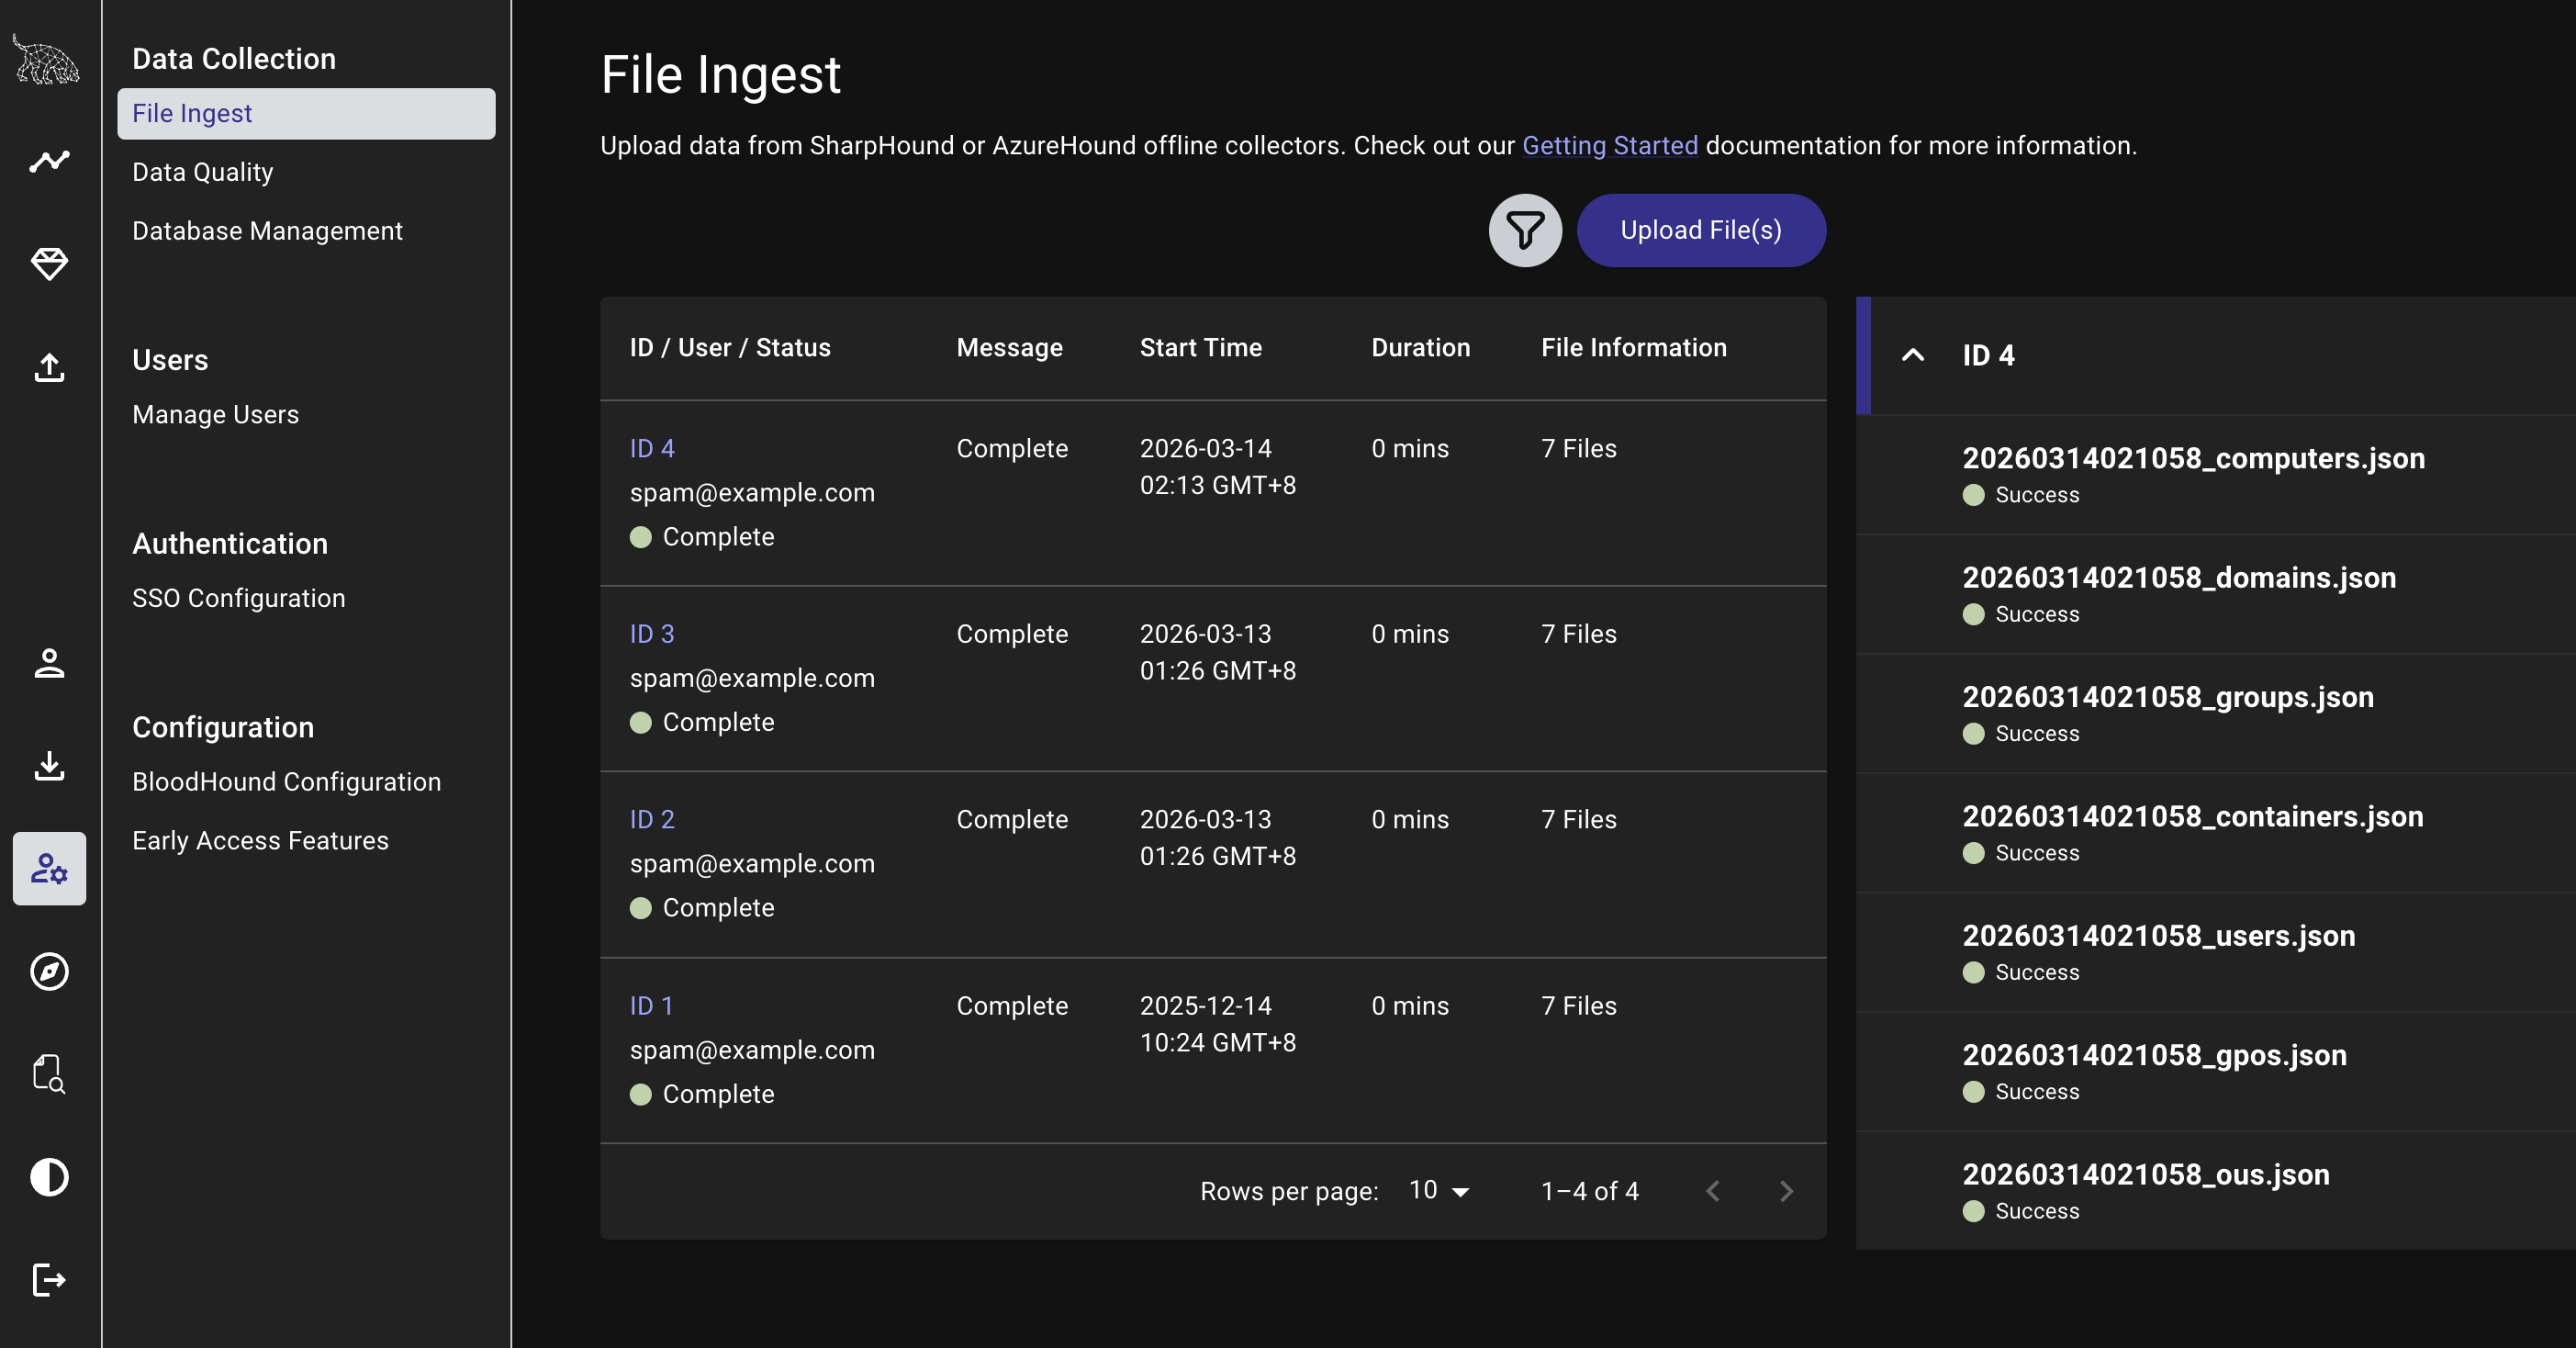Open the Getting Started documentation link
The height and width of the screenshot is (1348, 2576).
pyautogui.click(x=1609, y=146)
